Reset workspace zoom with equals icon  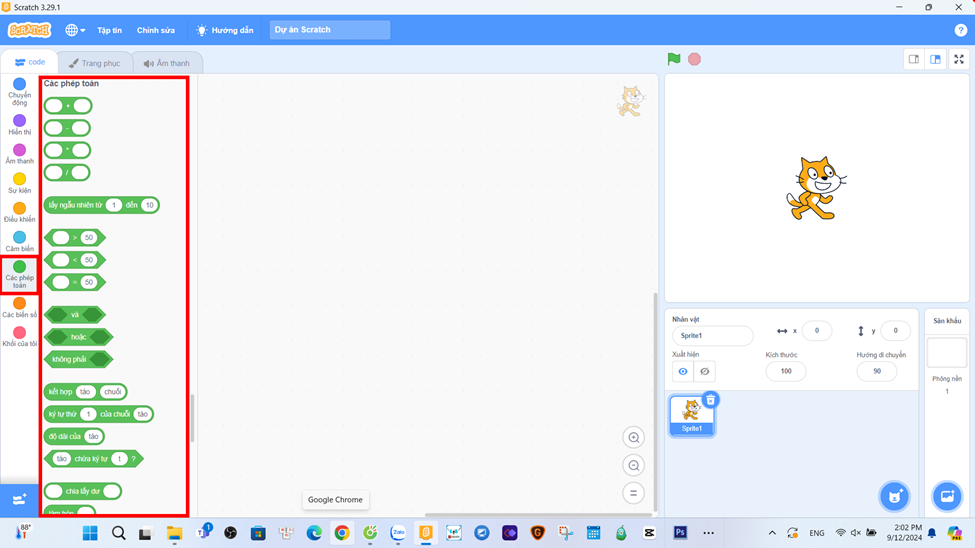[x=634, y=493]
